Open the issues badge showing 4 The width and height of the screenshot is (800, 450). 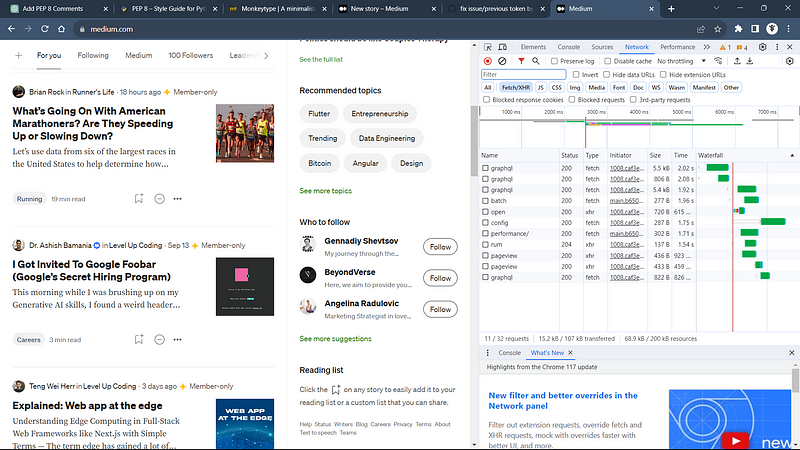click(x=742, y=47)
